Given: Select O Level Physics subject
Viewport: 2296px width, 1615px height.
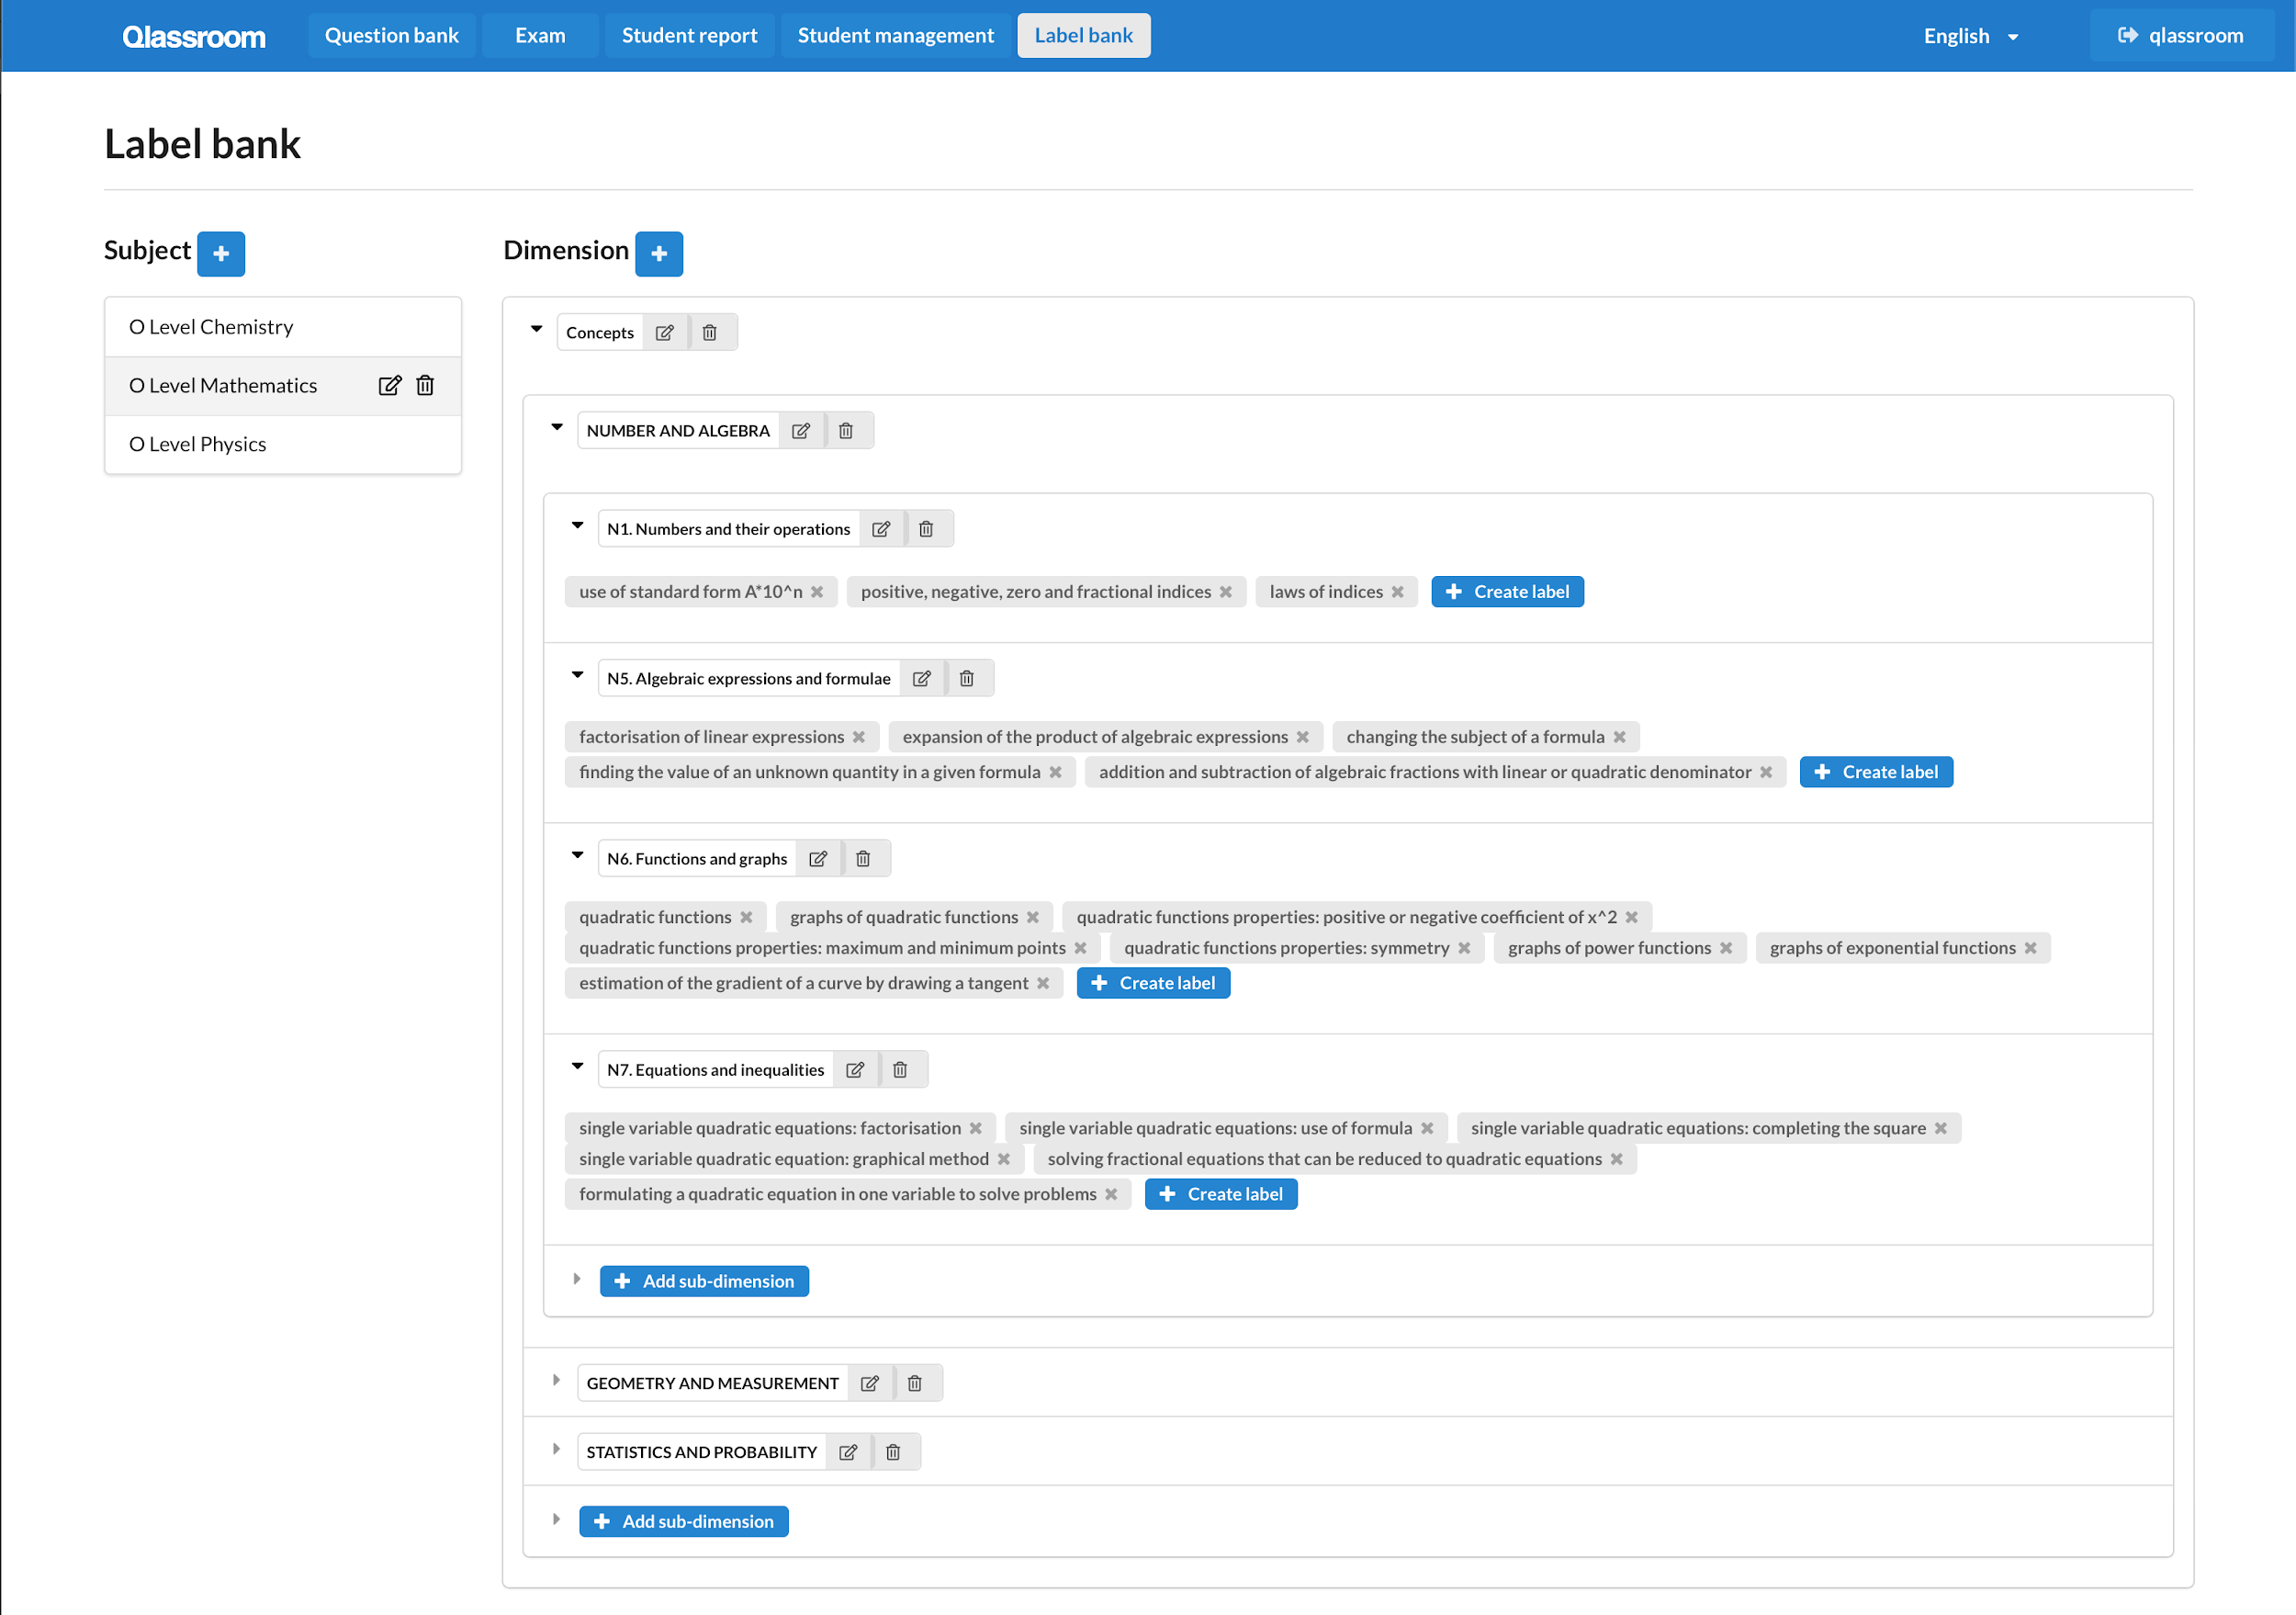Looking at the screenshot, I should (x=198, y=444).
